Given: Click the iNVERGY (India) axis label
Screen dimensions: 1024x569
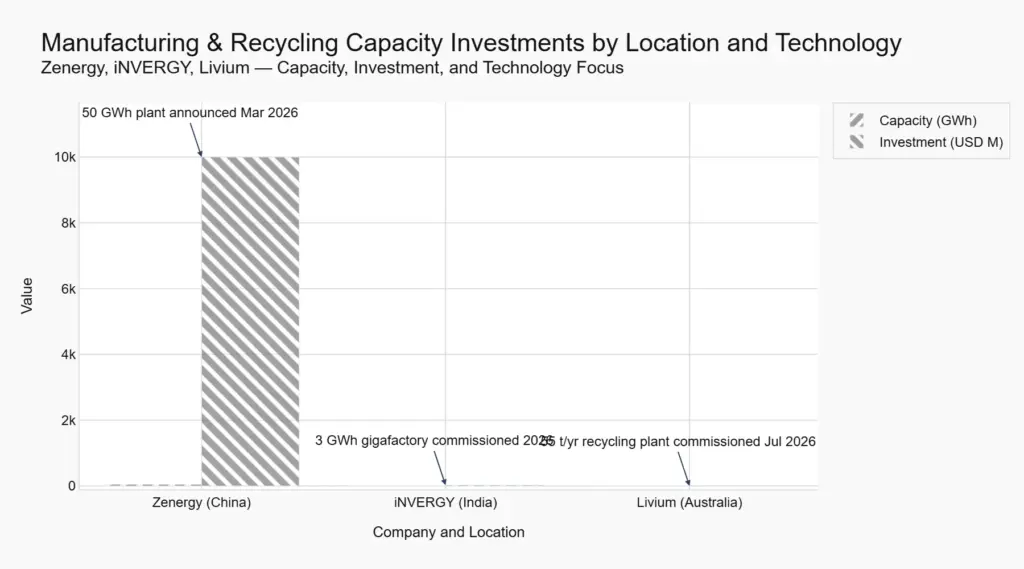Looking at the screenshot, I should tap(445, 502).
